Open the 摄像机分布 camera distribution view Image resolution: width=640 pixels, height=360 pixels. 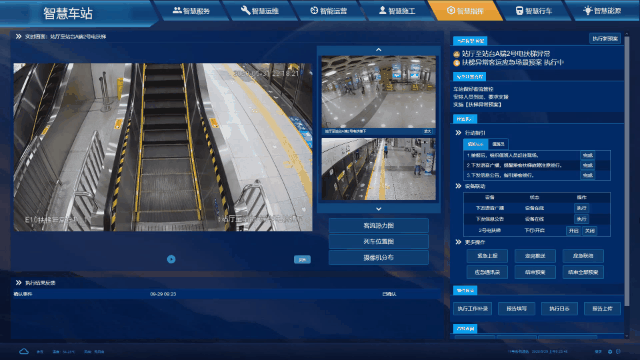379,258
